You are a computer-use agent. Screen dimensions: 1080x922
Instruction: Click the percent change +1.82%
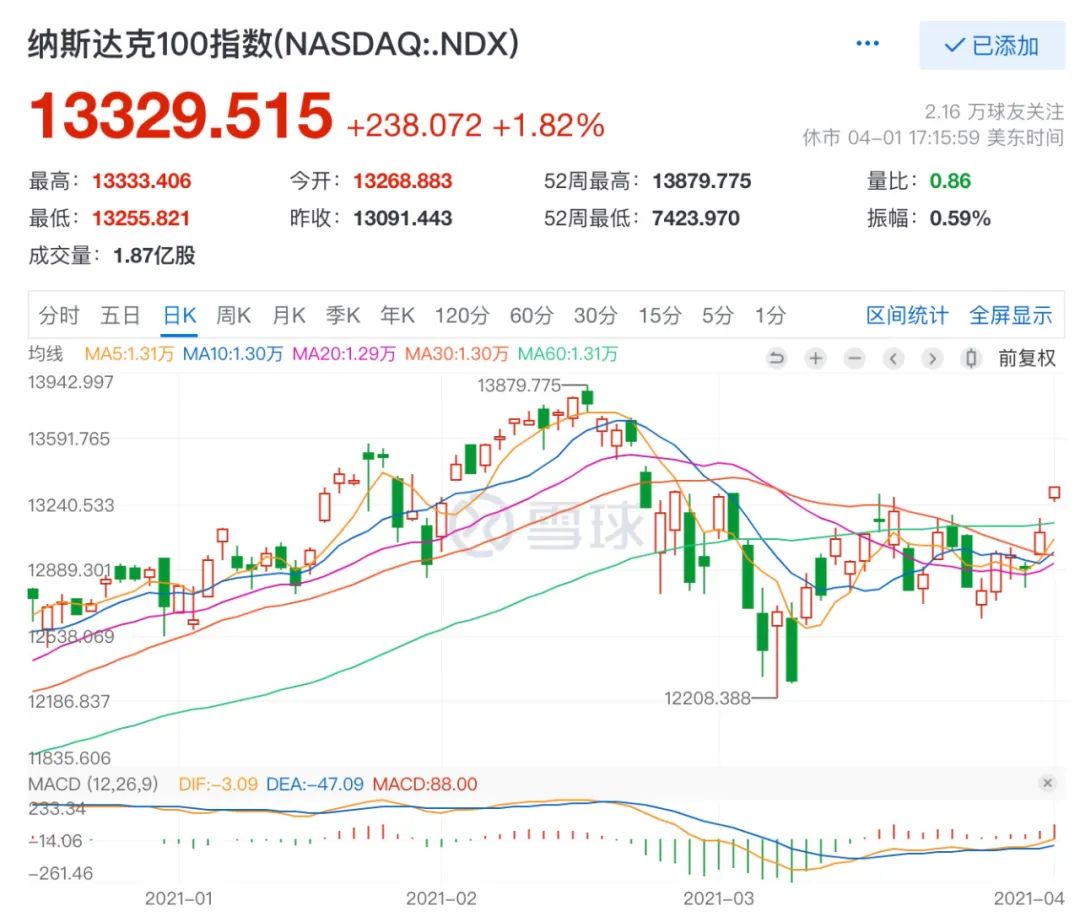pos(548,125)
